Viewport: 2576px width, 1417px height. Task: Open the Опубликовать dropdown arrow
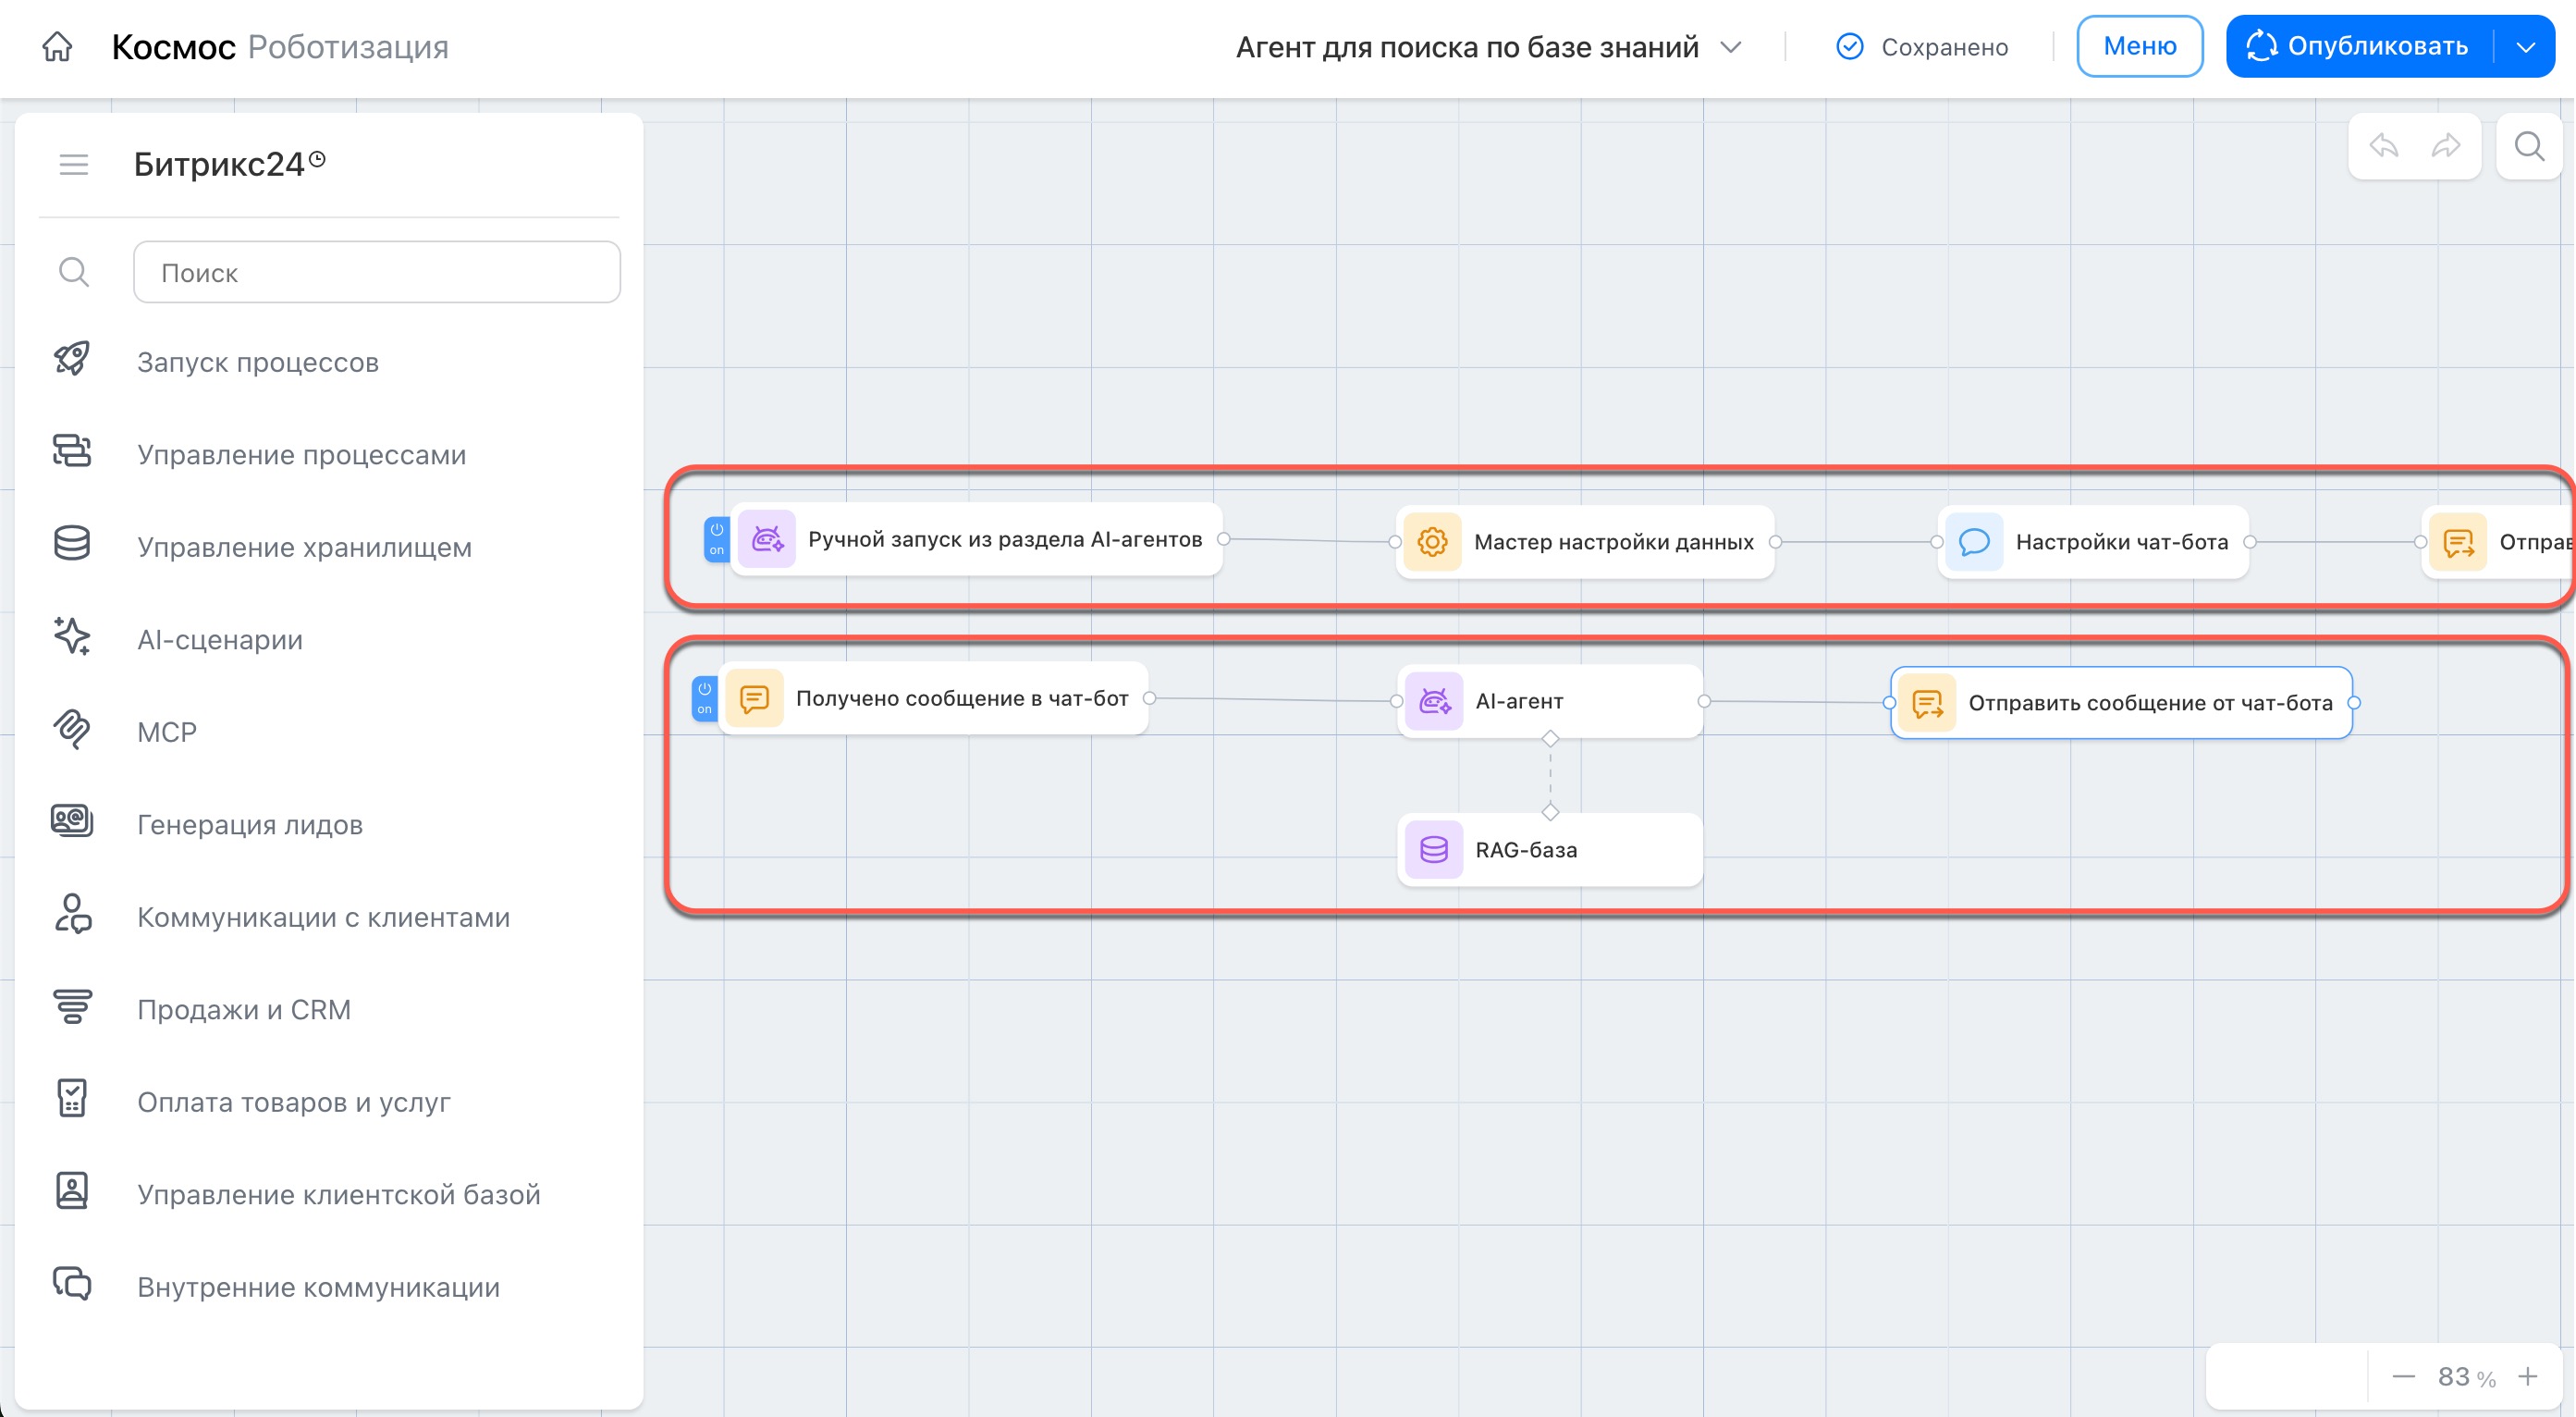click(2526, 47)
